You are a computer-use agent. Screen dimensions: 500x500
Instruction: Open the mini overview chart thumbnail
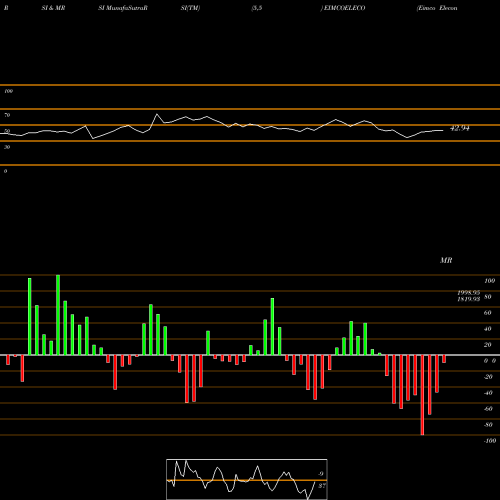click(247, 479)
